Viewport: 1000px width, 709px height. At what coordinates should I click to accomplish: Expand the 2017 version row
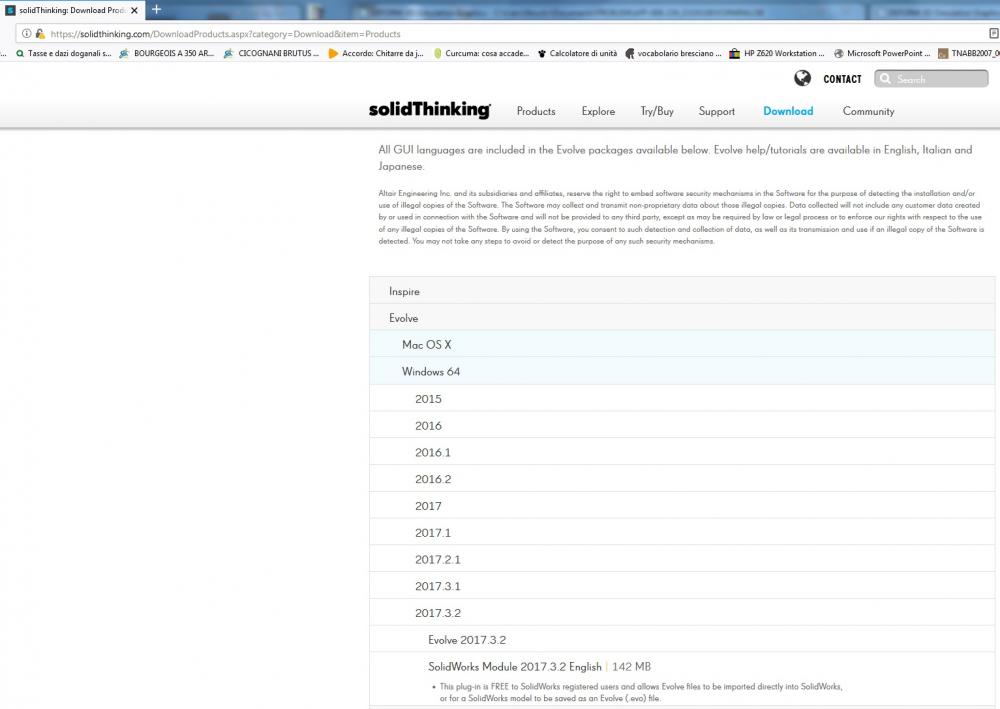coord(682,506)
